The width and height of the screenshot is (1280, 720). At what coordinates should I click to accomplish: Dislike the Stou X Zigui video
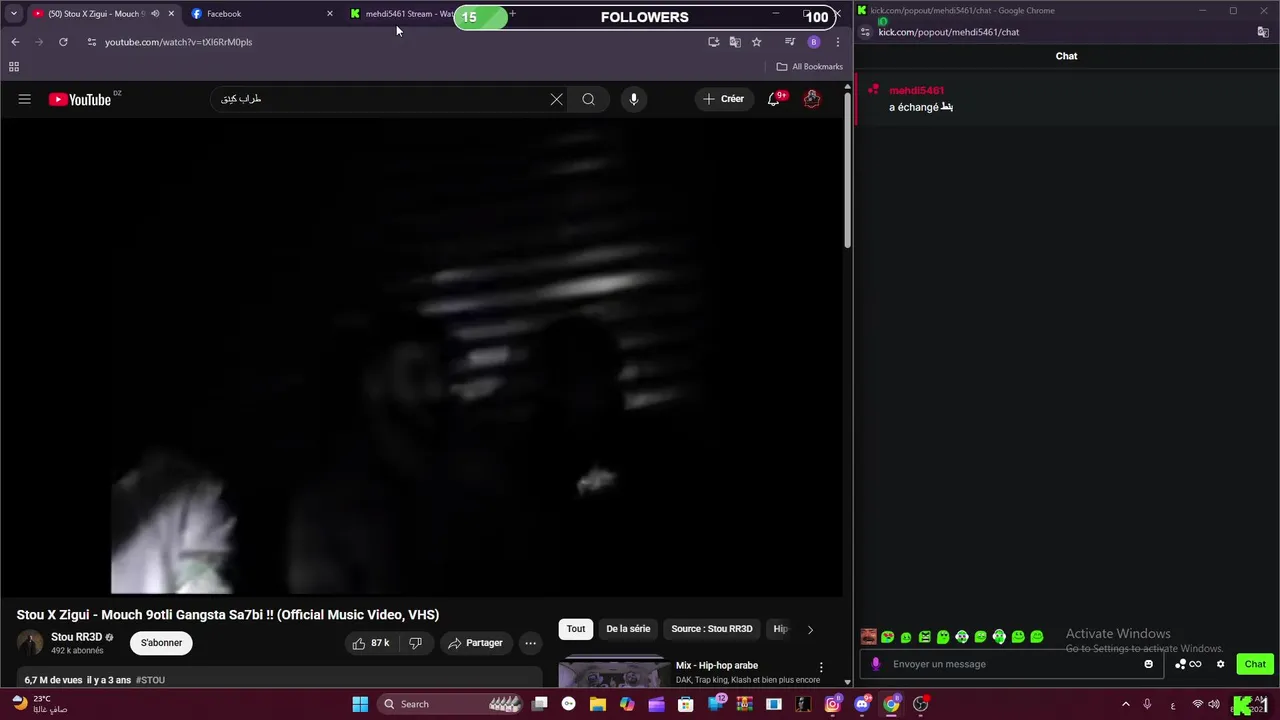tap(416, 643)
